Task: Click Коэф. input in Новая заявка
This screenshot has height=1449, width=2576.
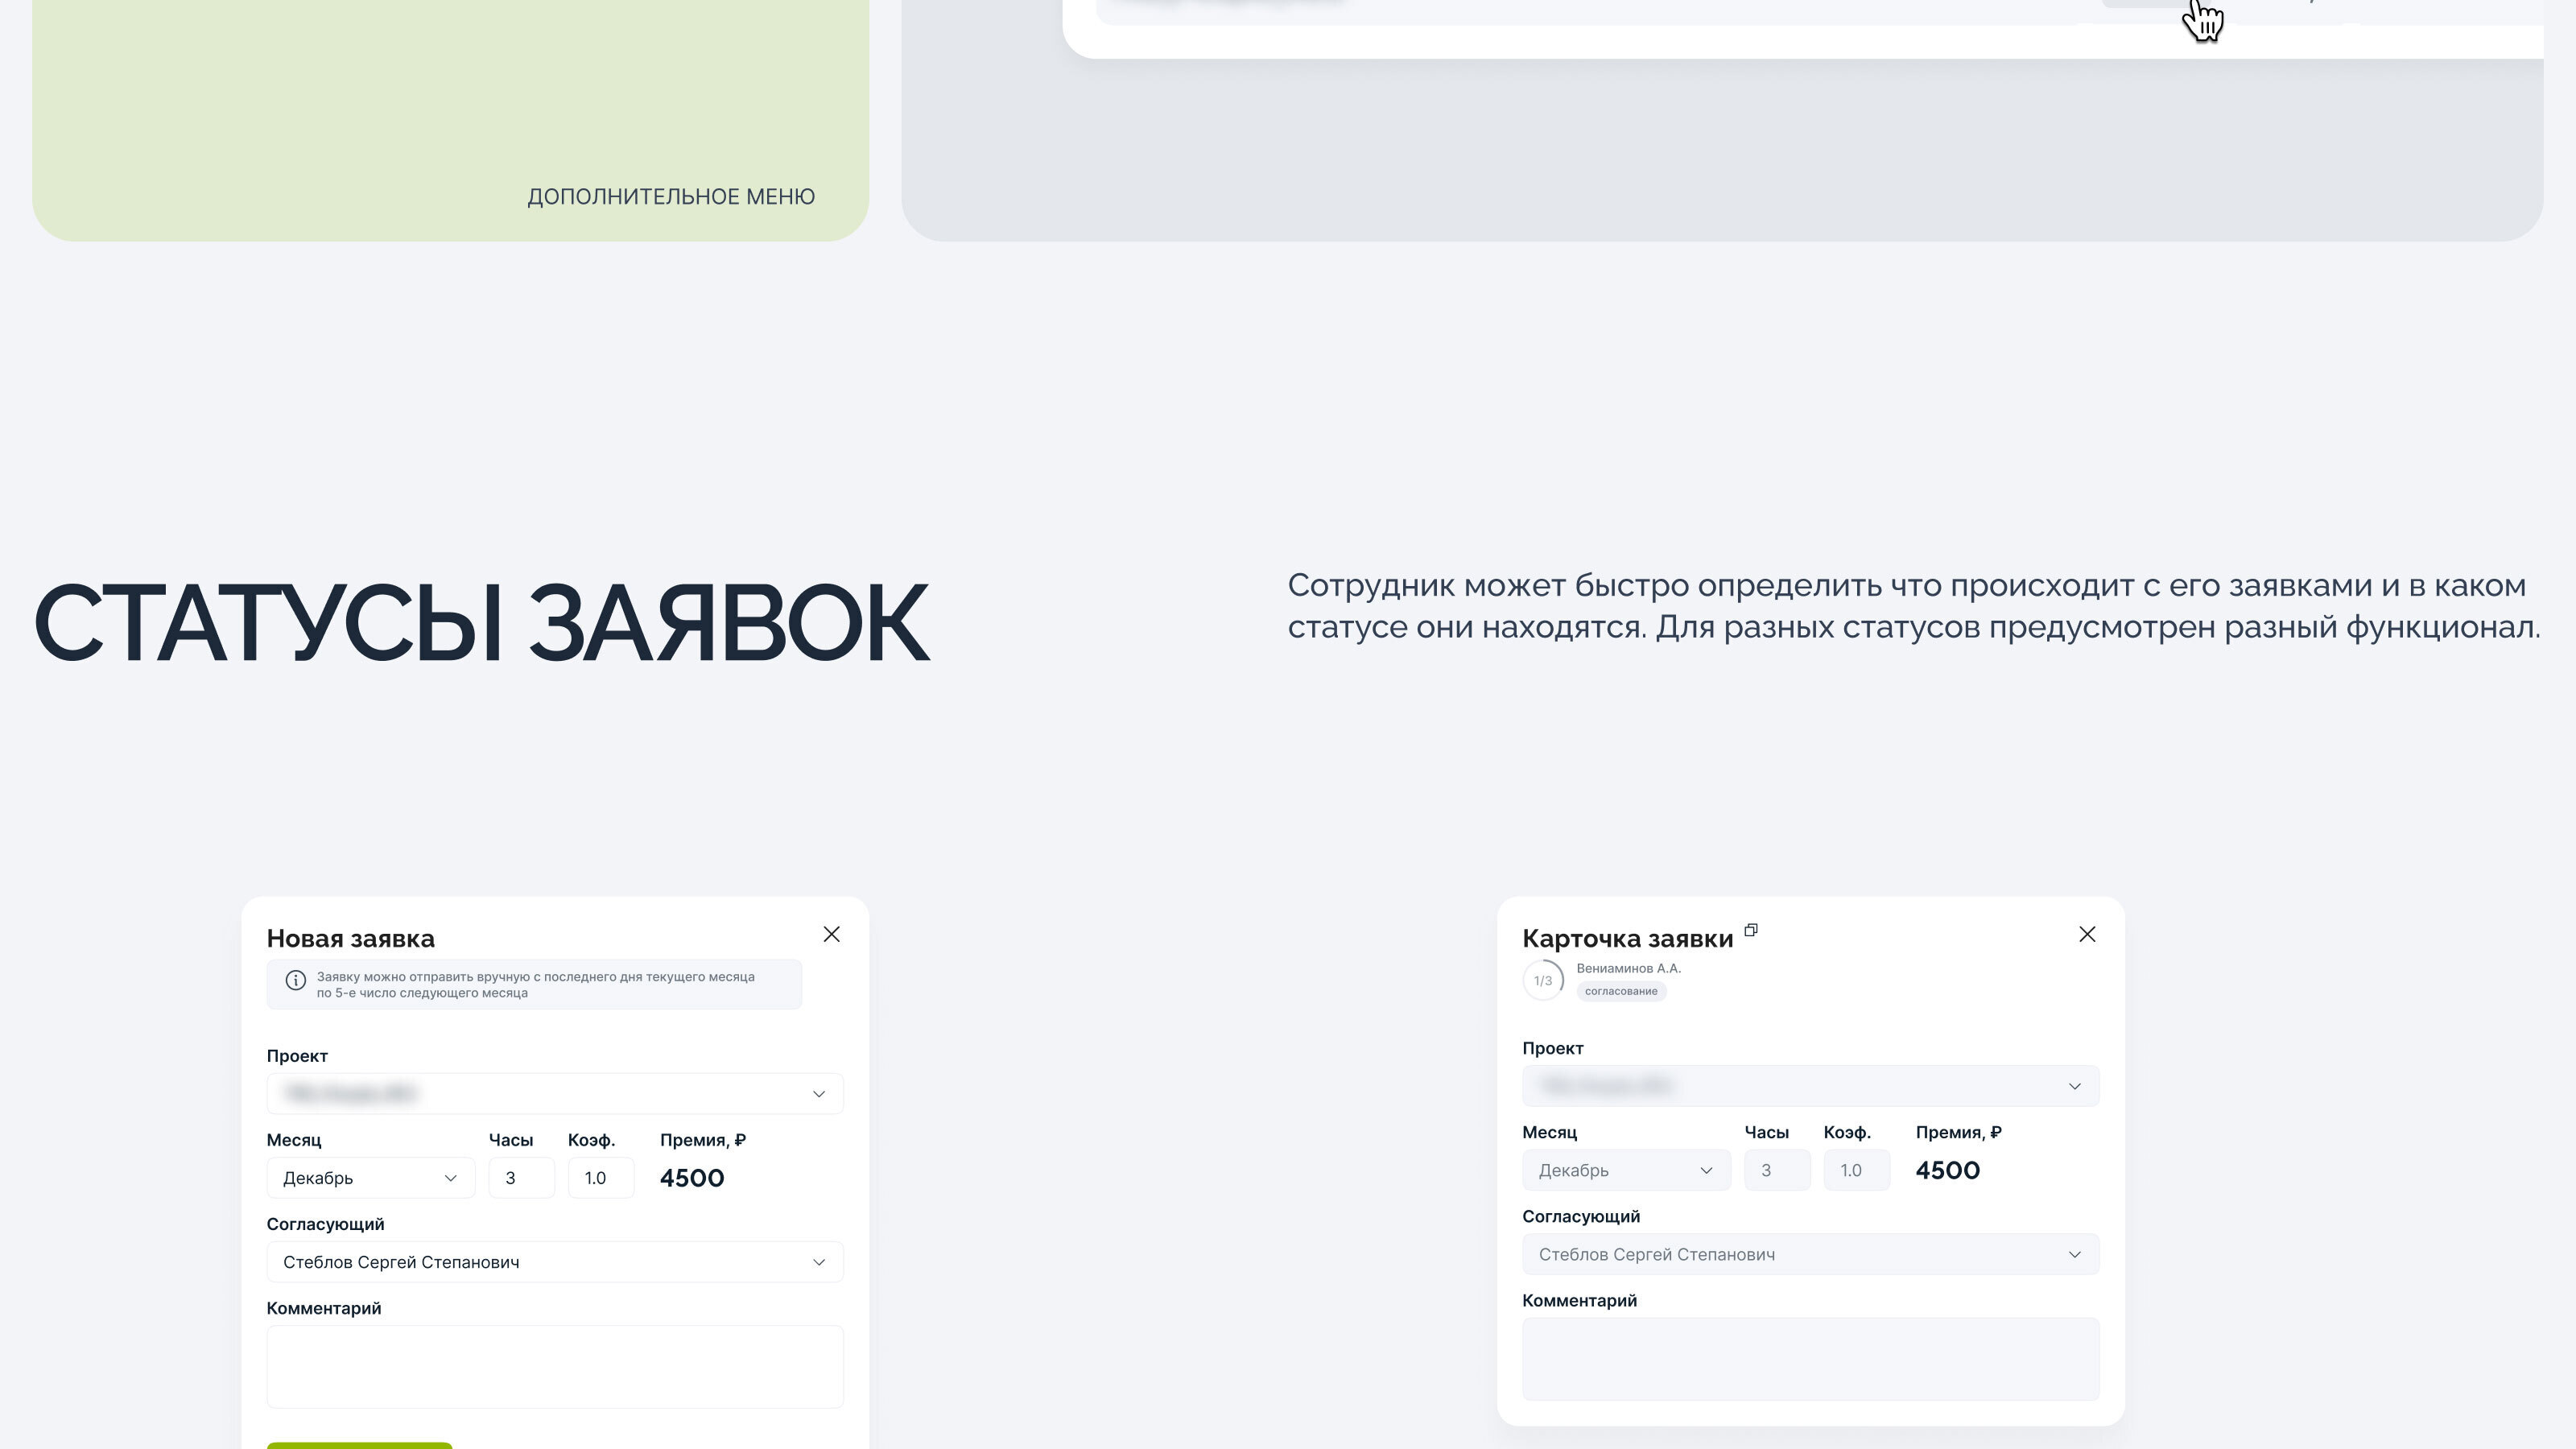Action: 600,1178
